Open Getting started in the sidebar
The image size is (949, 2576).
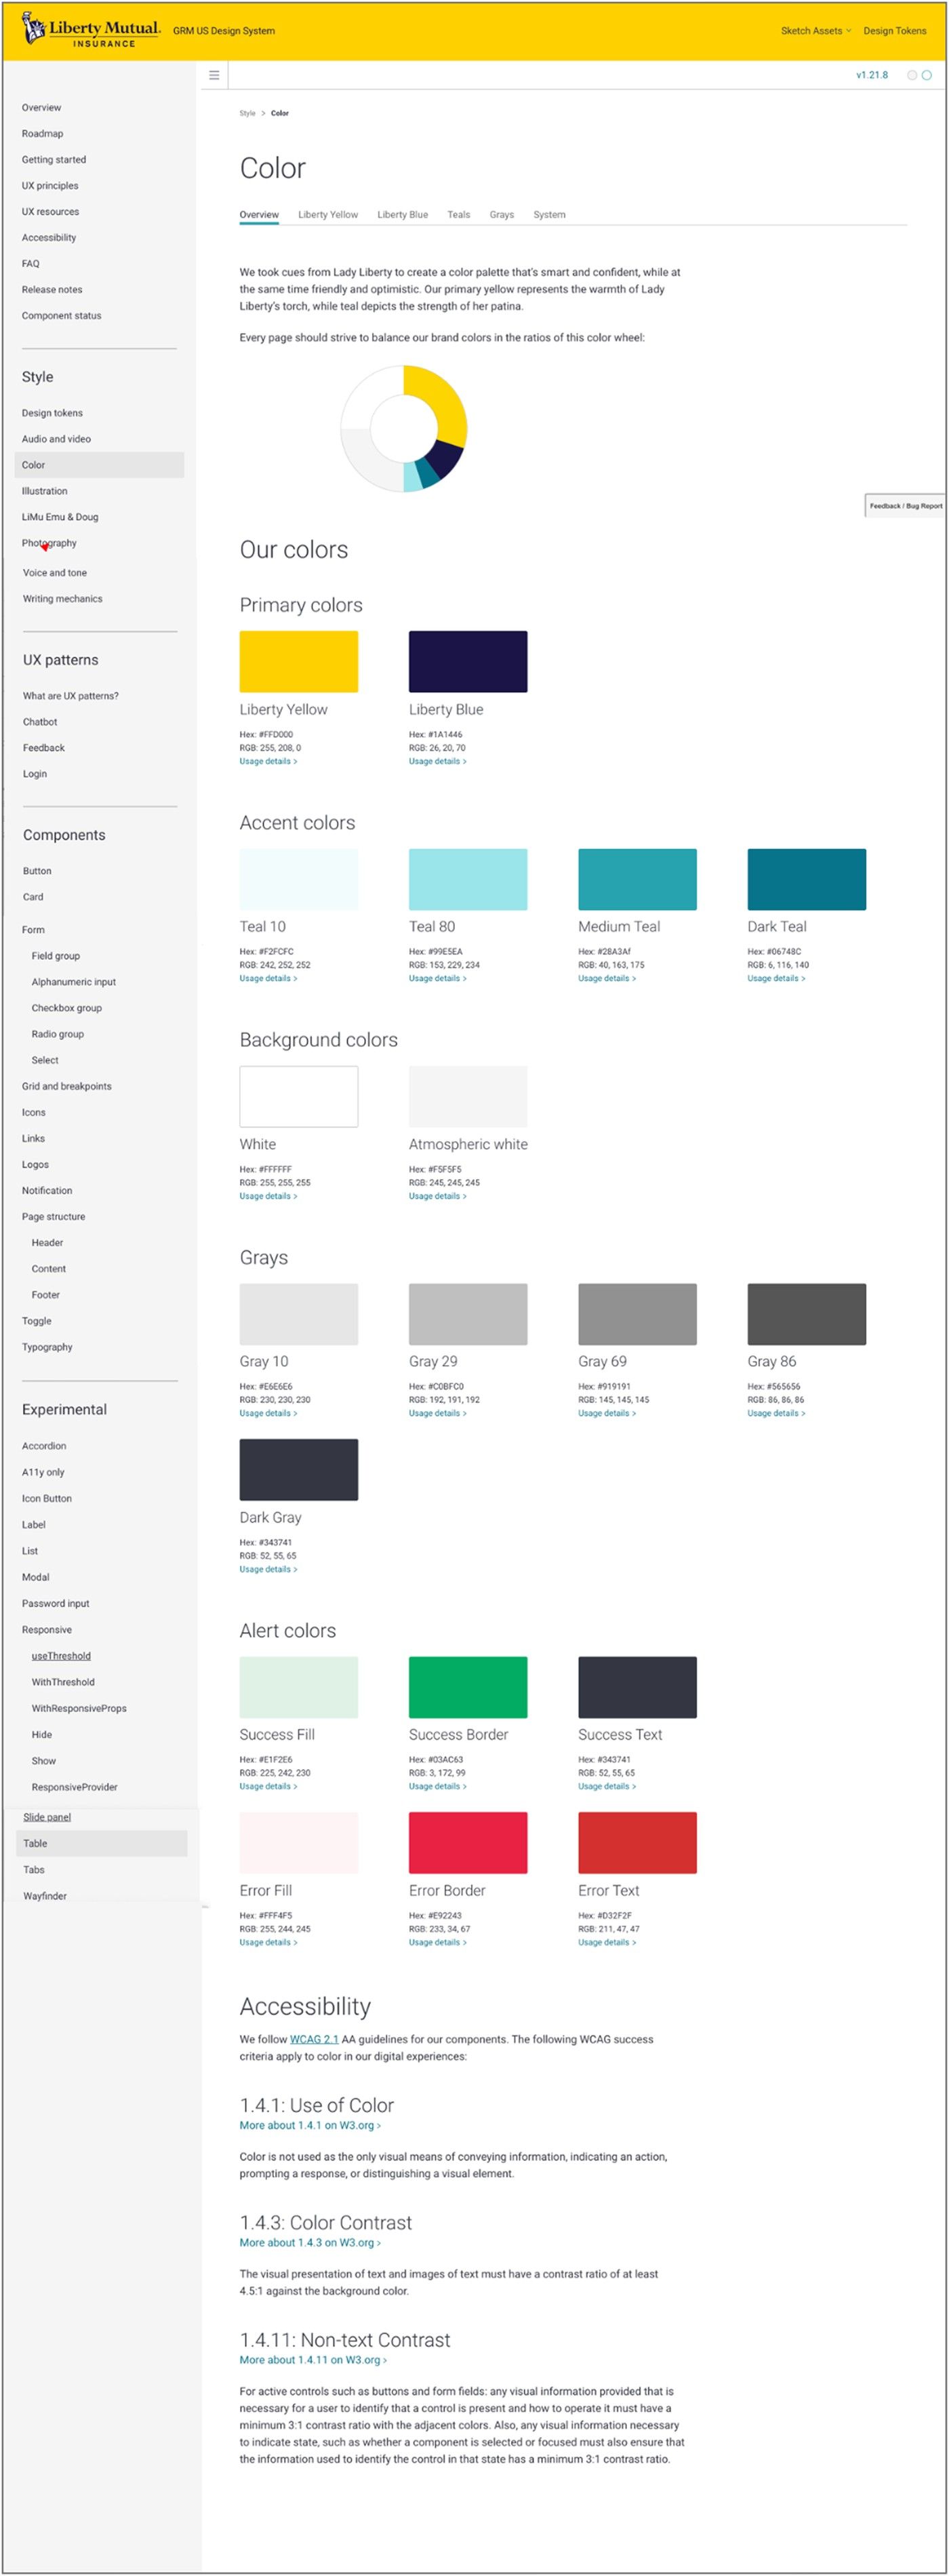[54, 160]
